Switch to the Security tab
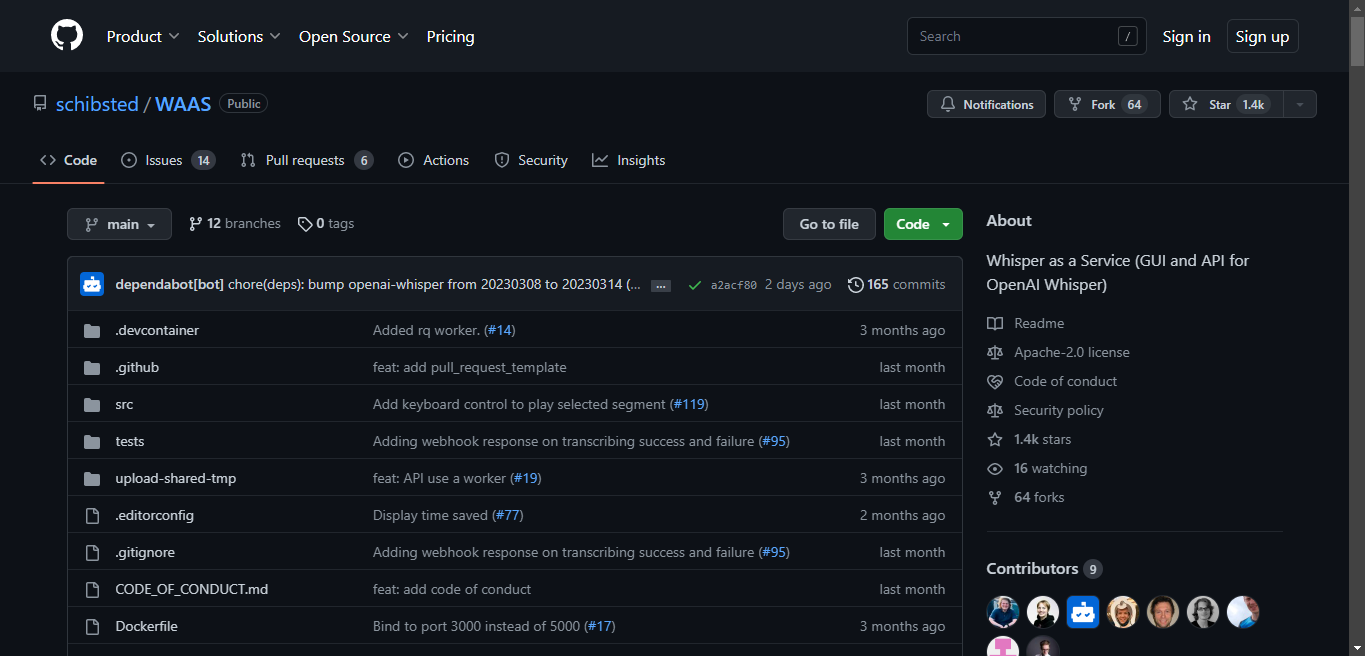1365x656 pixels. pyautogui.click(x=531, y=160)
